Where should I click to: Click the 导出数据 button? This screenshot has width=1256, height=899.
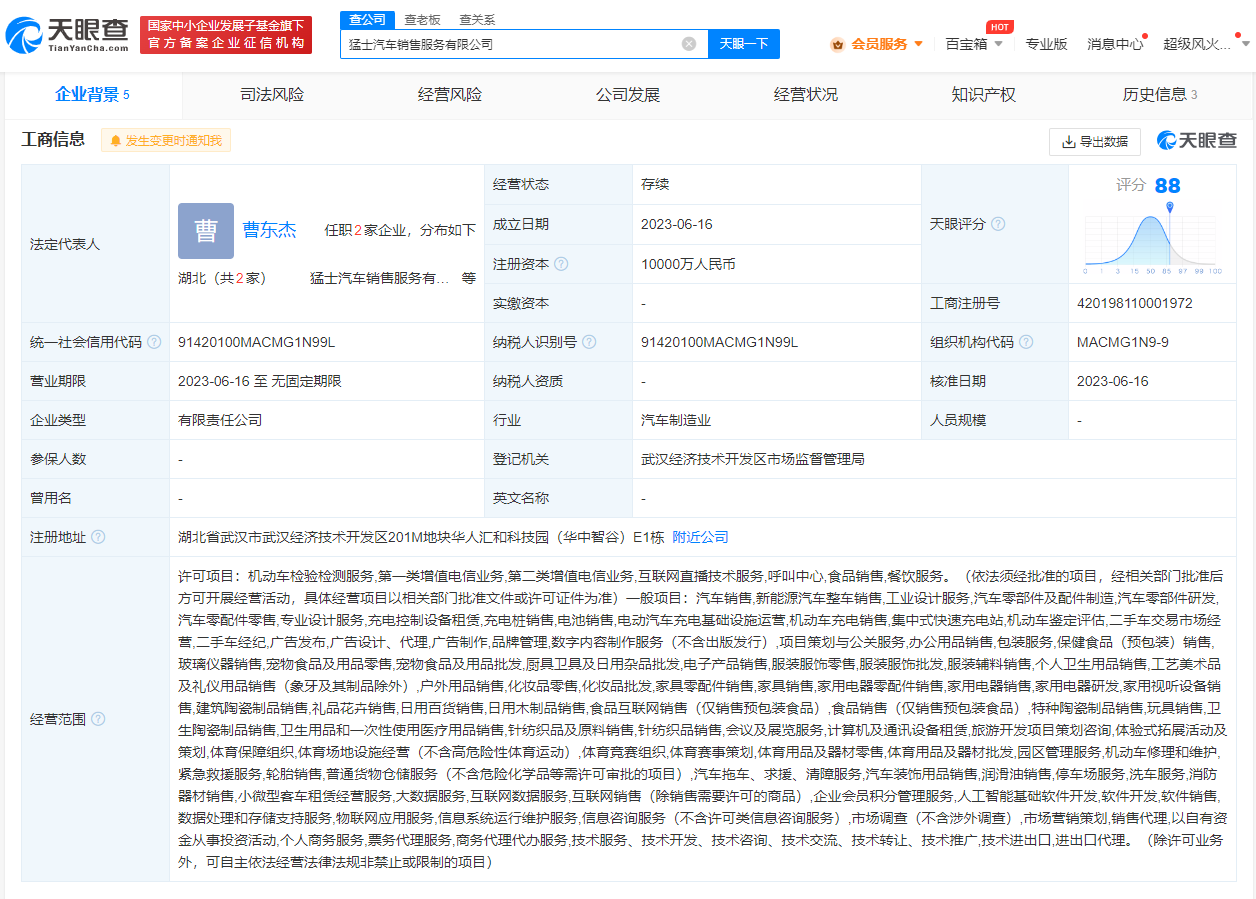click(x=1095, y=142)
